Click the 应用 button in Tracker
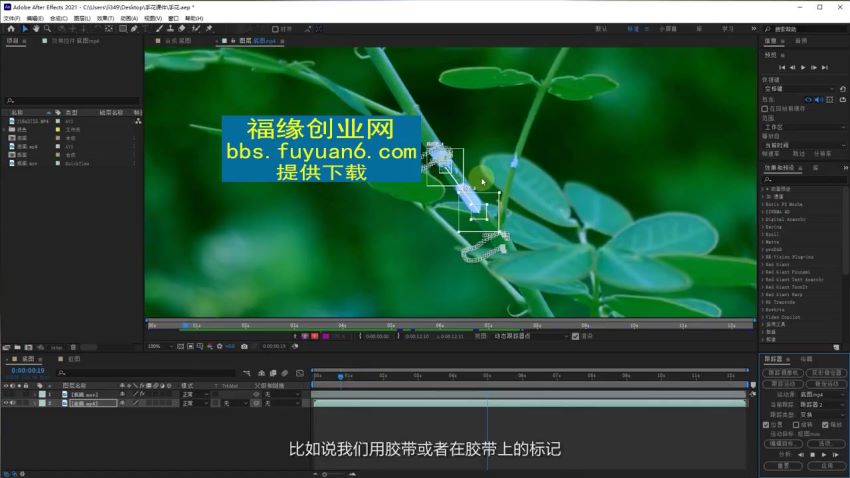 [x=825, y=466]
